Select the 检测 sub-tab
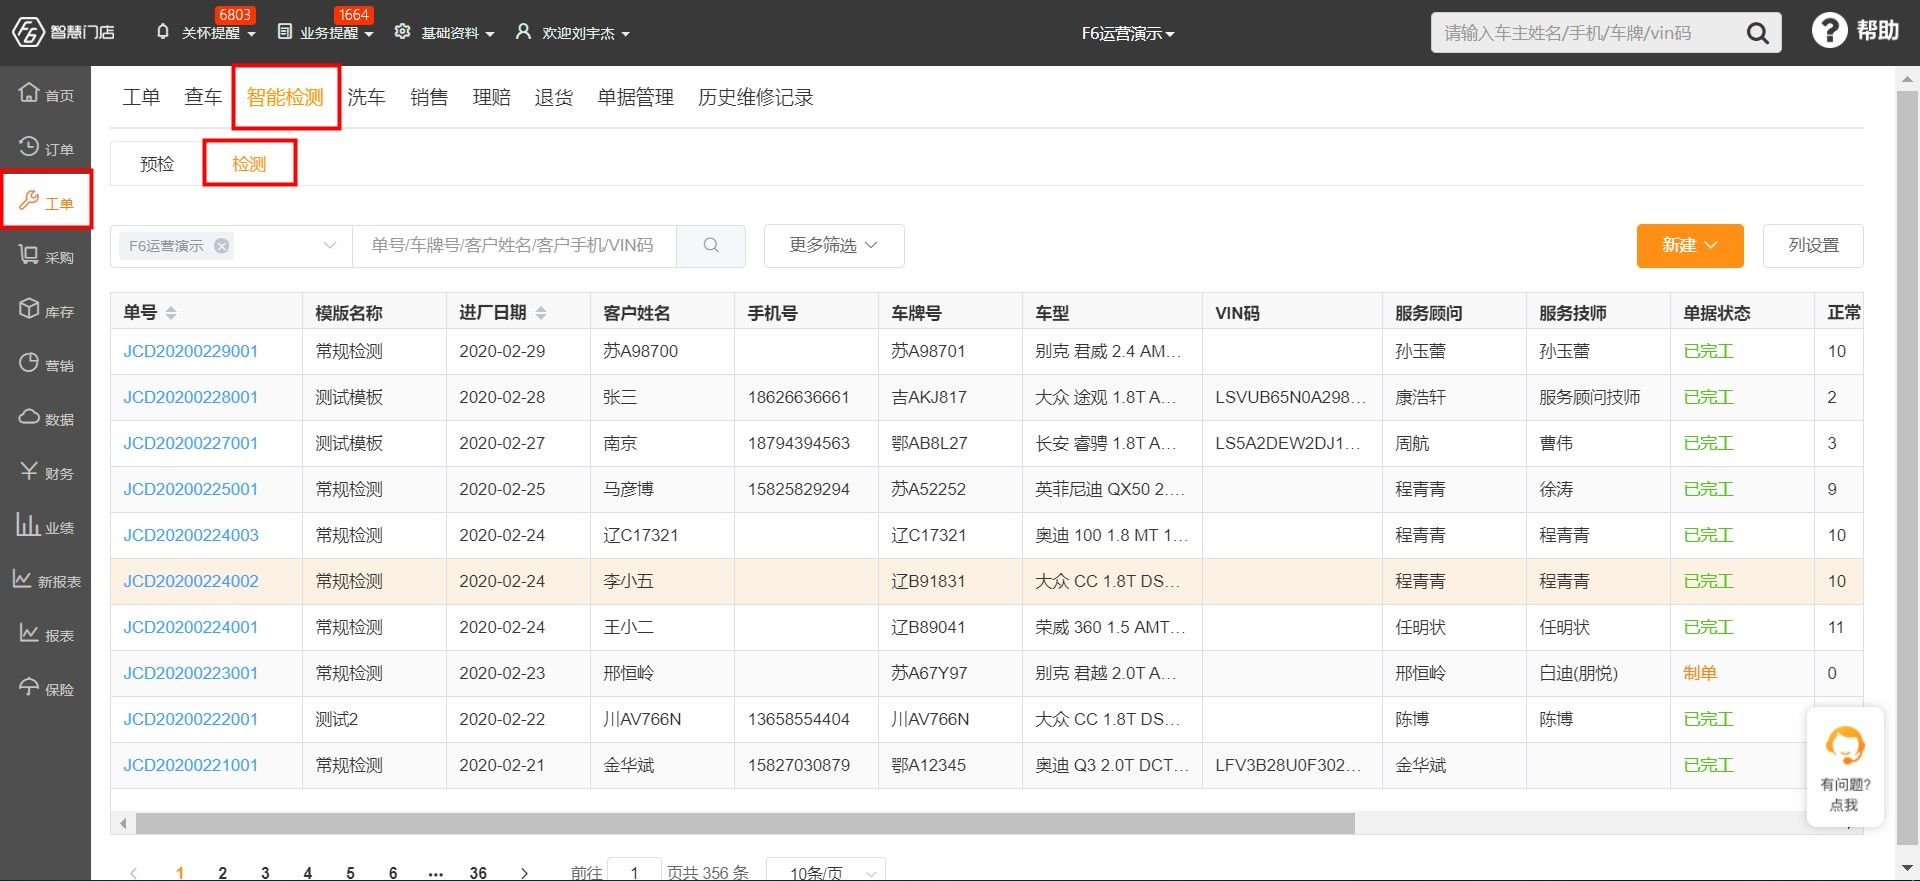1920x881 pixels. [249, 163]
